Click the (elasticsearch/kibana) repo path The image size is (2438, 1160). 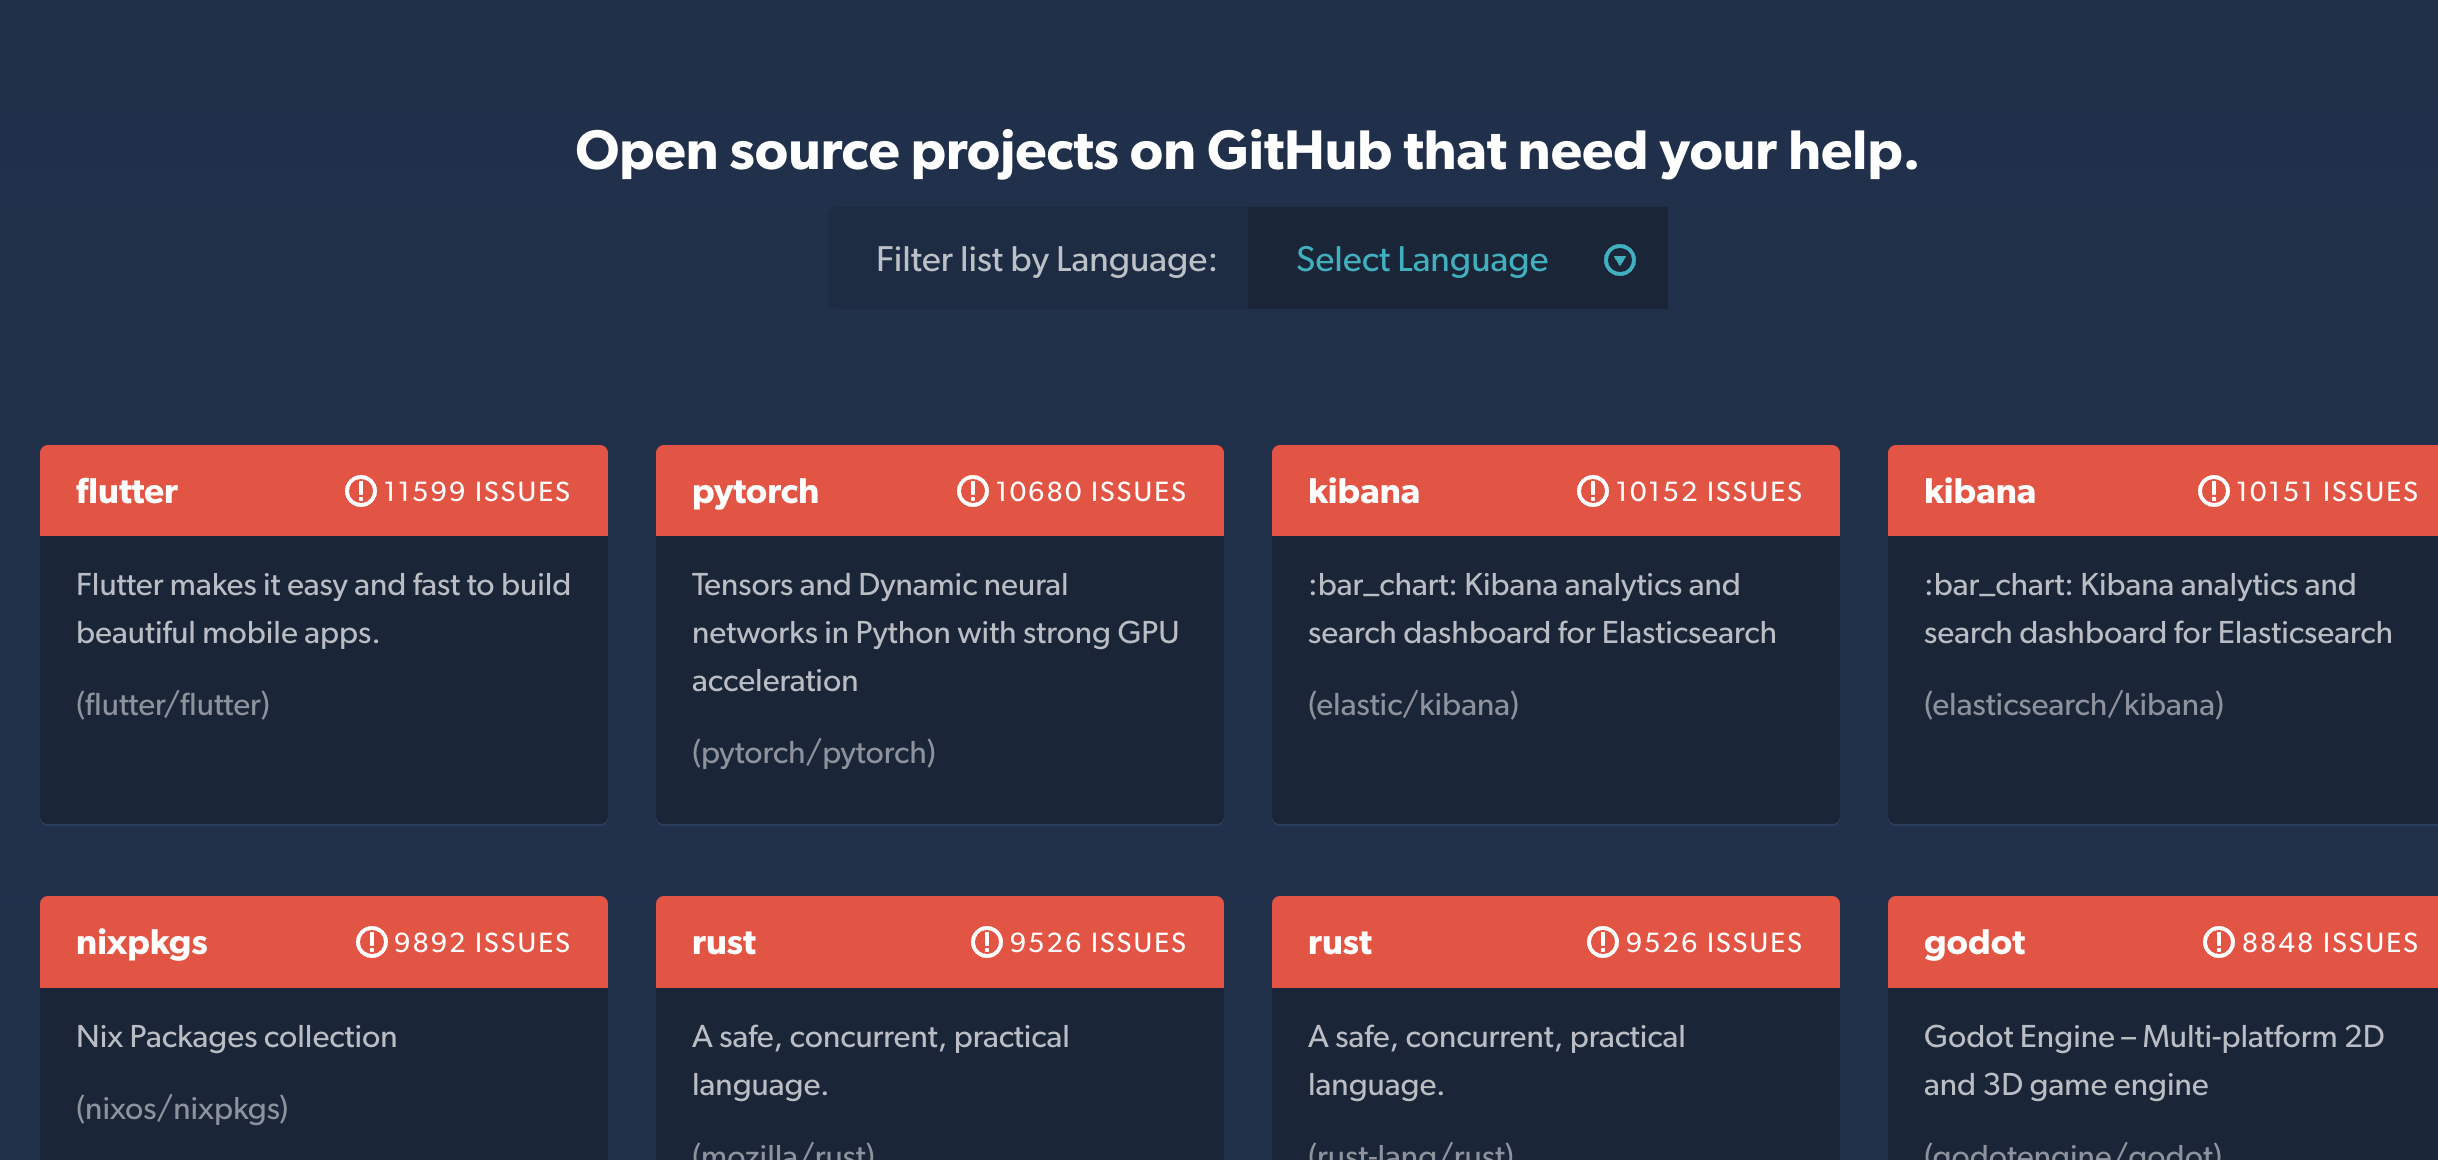click(x=2074, y=705)
